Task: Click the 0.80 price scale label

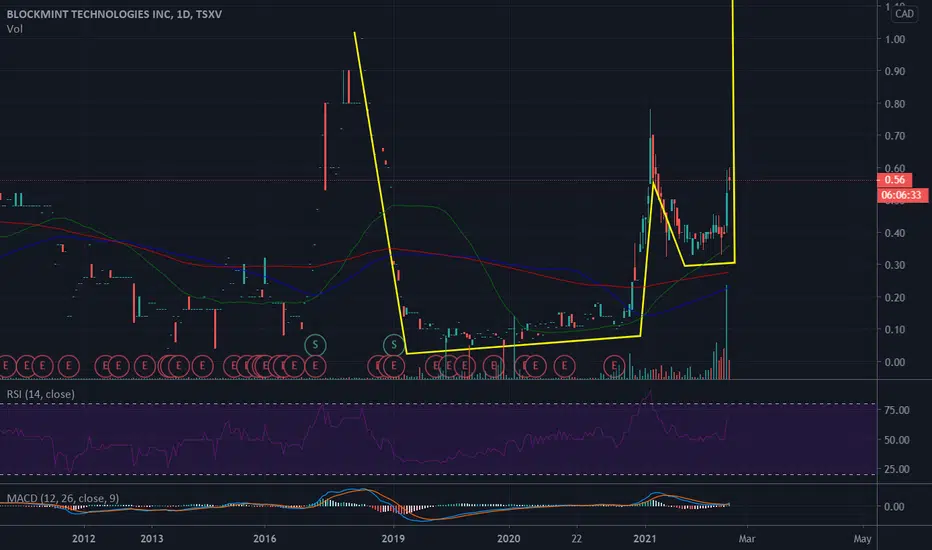Action: (895, 104)
